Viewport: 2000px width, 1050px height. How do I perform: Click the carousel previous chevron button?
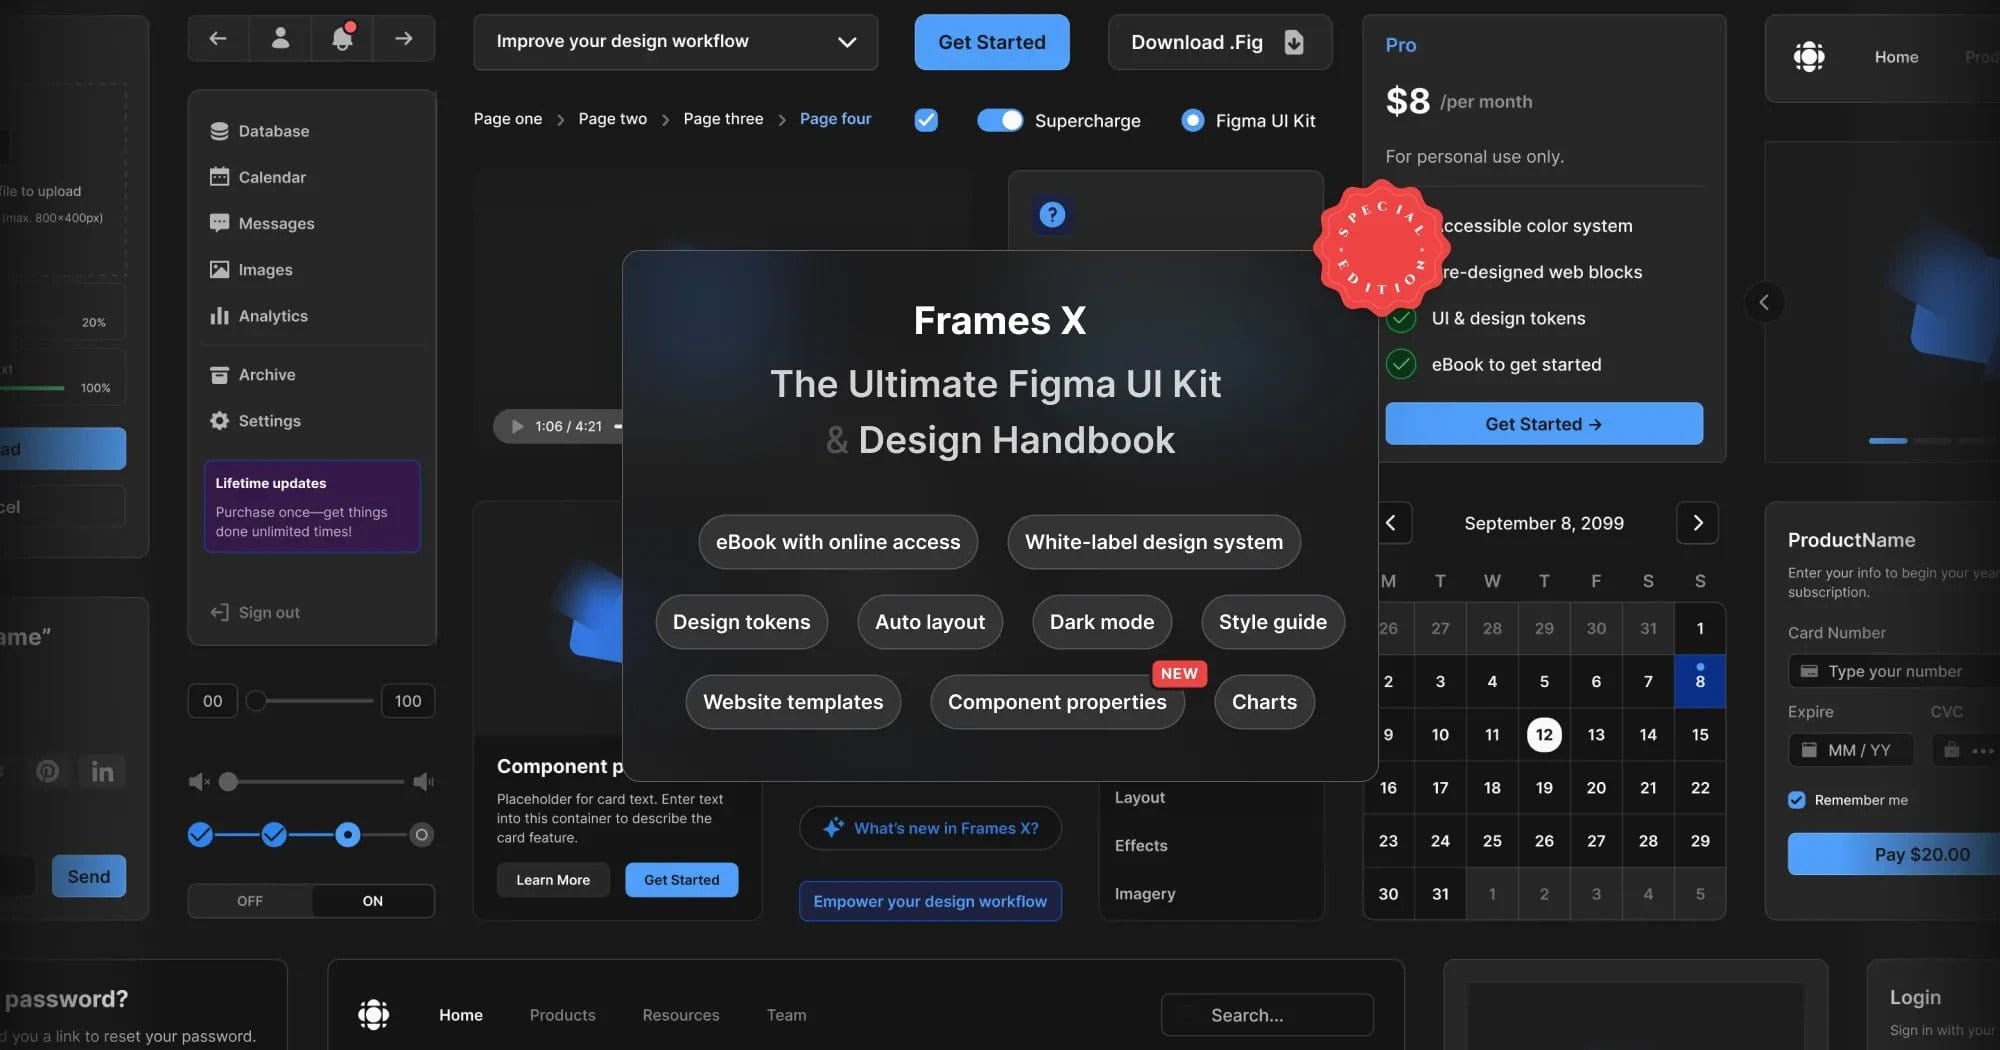pyautogui.click(x=1764, y=302)
